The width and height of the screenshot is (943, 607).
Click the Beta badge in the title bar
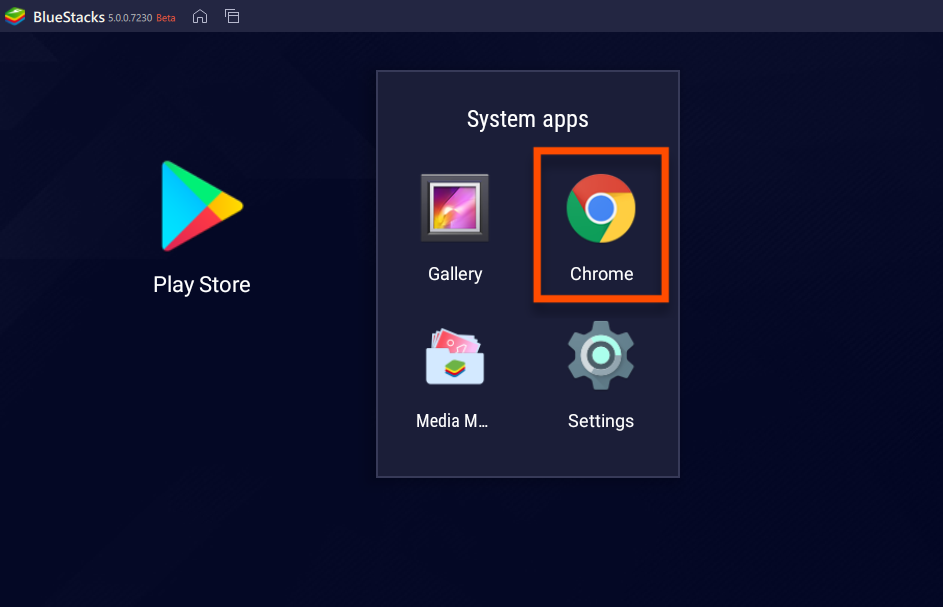click(x=165, y=17)
